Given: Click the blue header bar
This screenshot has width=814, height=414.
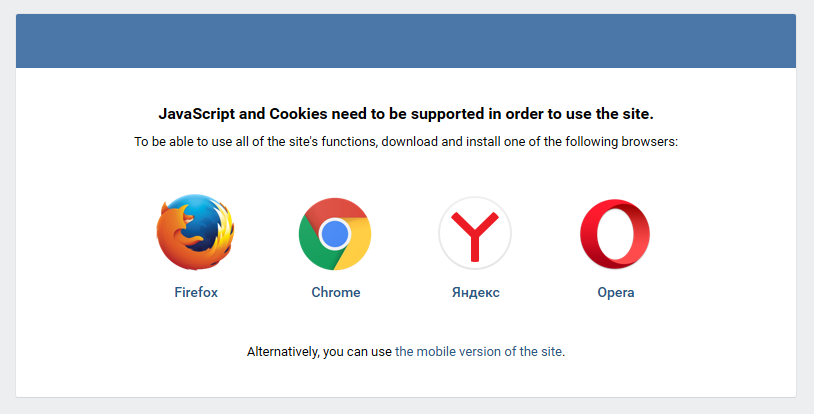Looking at the screenshot, I should [x=406, y=41].
